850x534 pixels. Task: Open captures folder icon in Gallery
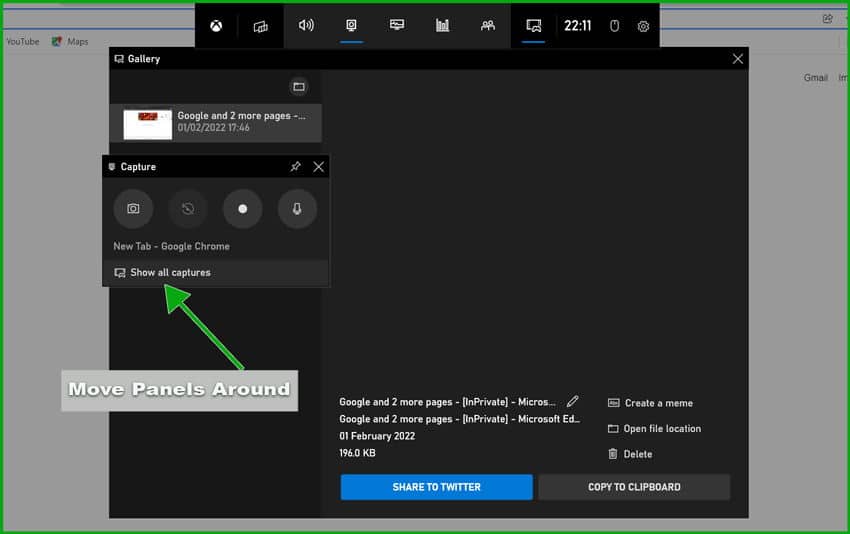[298, 87]
